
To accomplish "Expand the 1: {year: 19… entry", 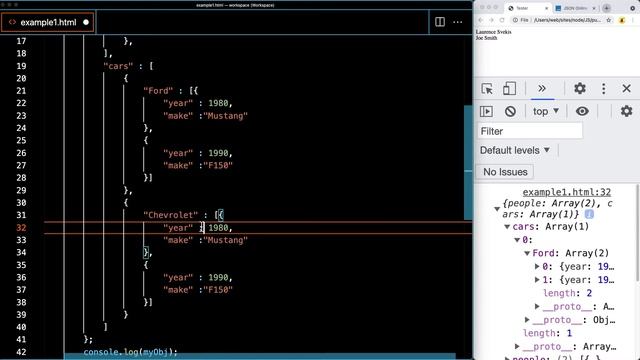I will click(537, 280).
